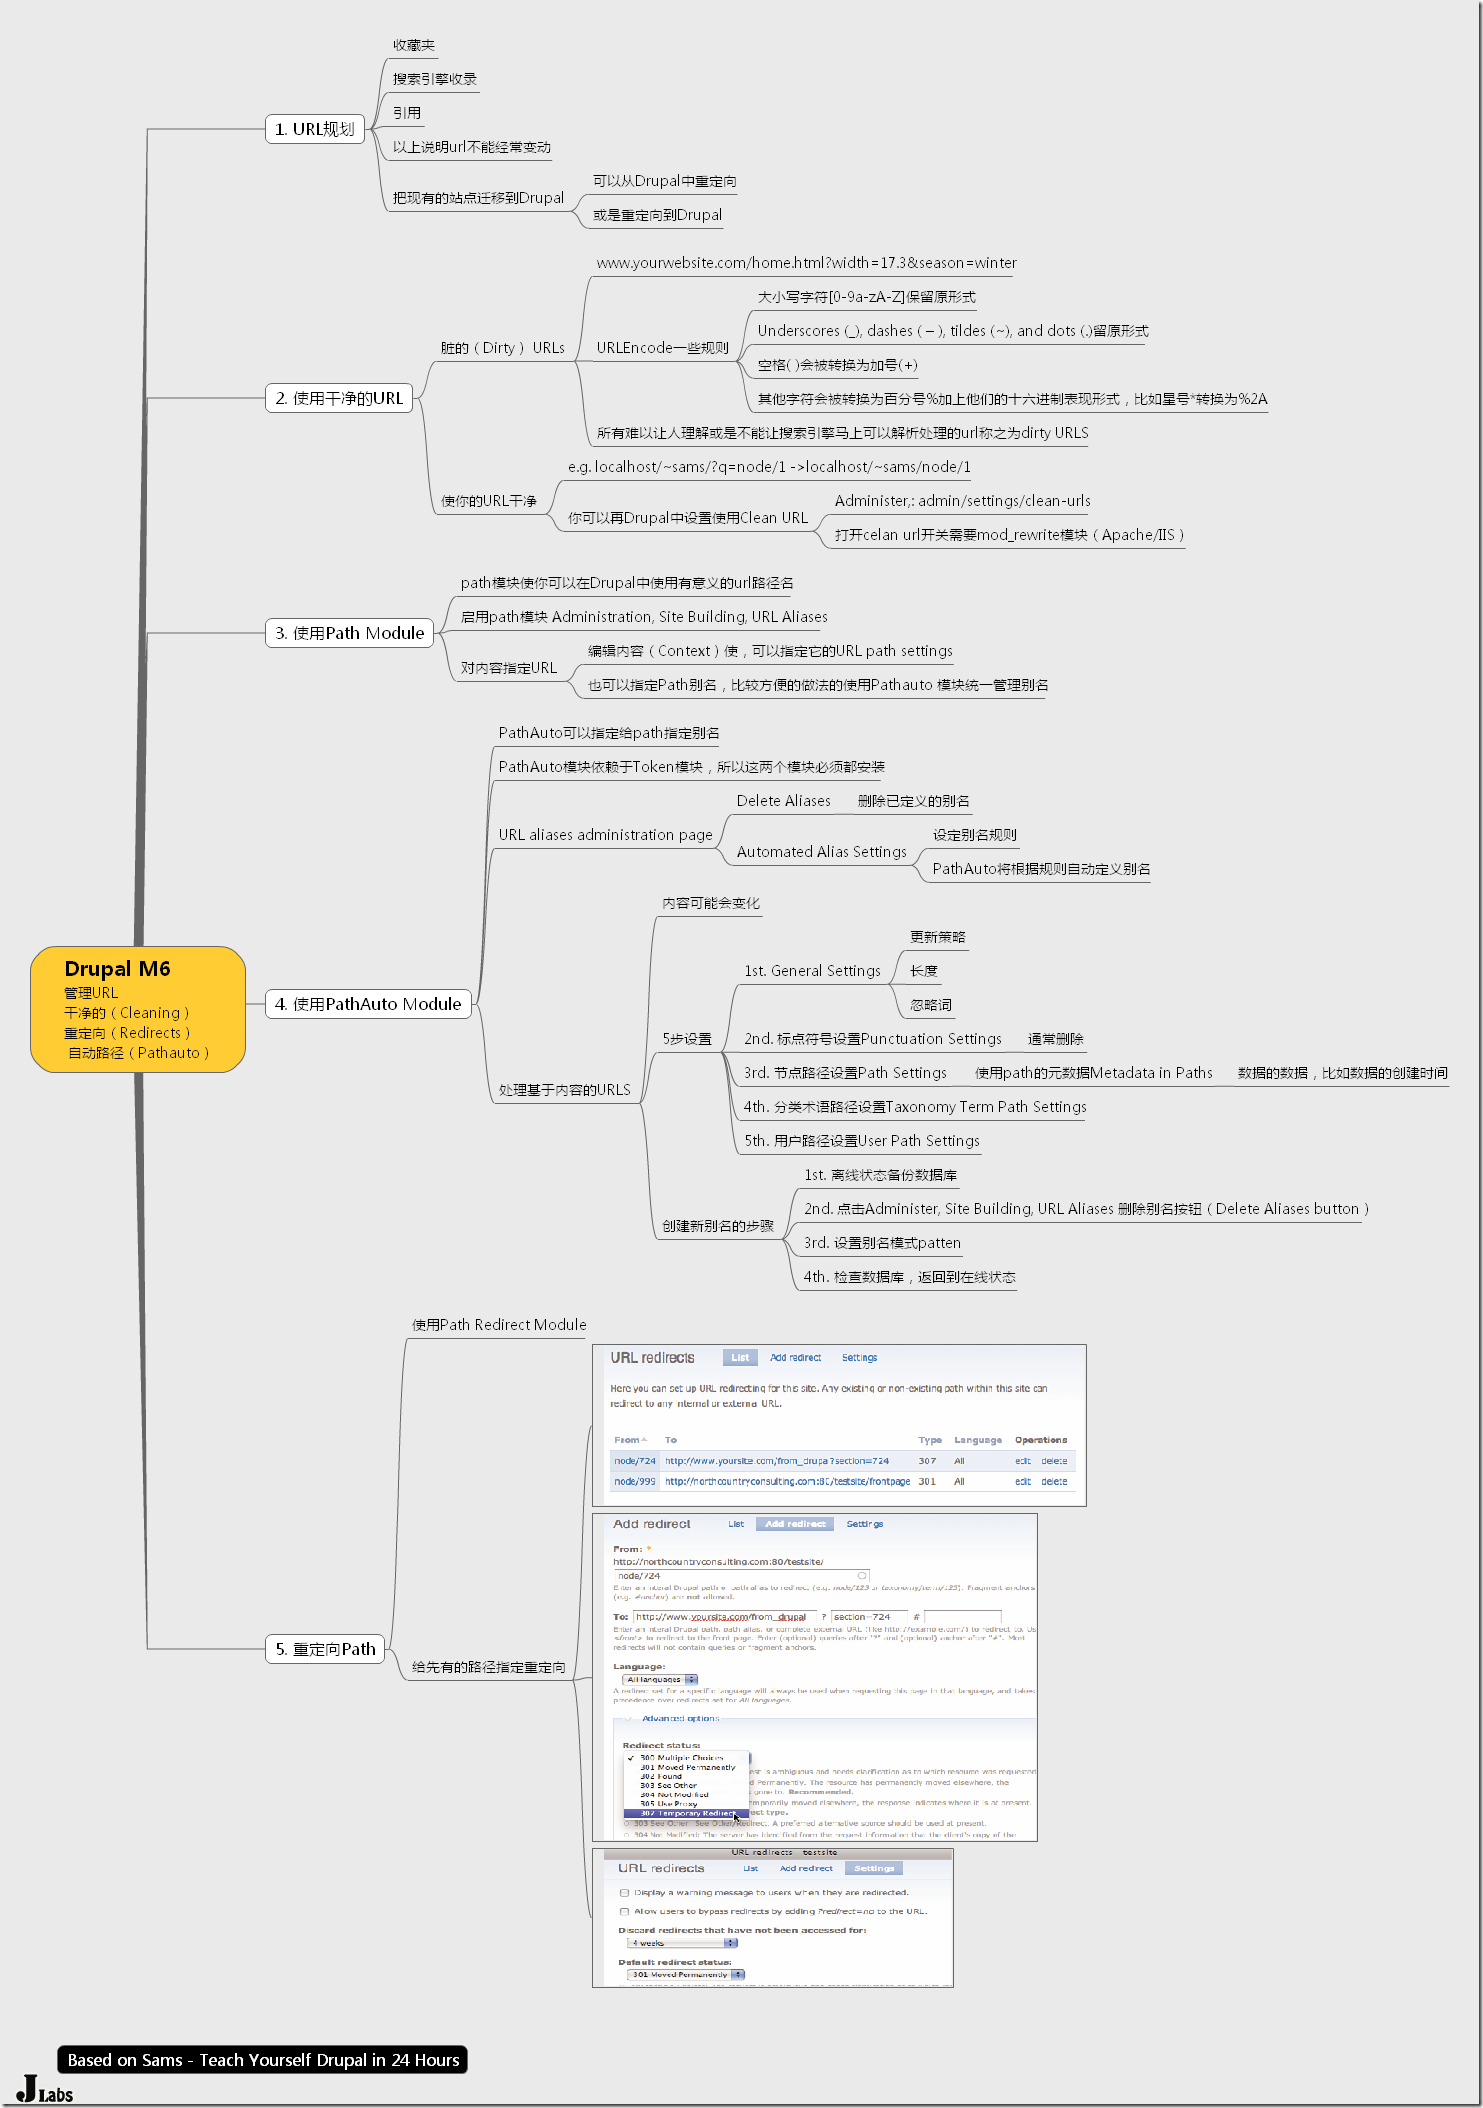Choose '301 Moved Permanently' in the open status list
This screenshot has height=2108, width=1483.
coord(687,1767)
